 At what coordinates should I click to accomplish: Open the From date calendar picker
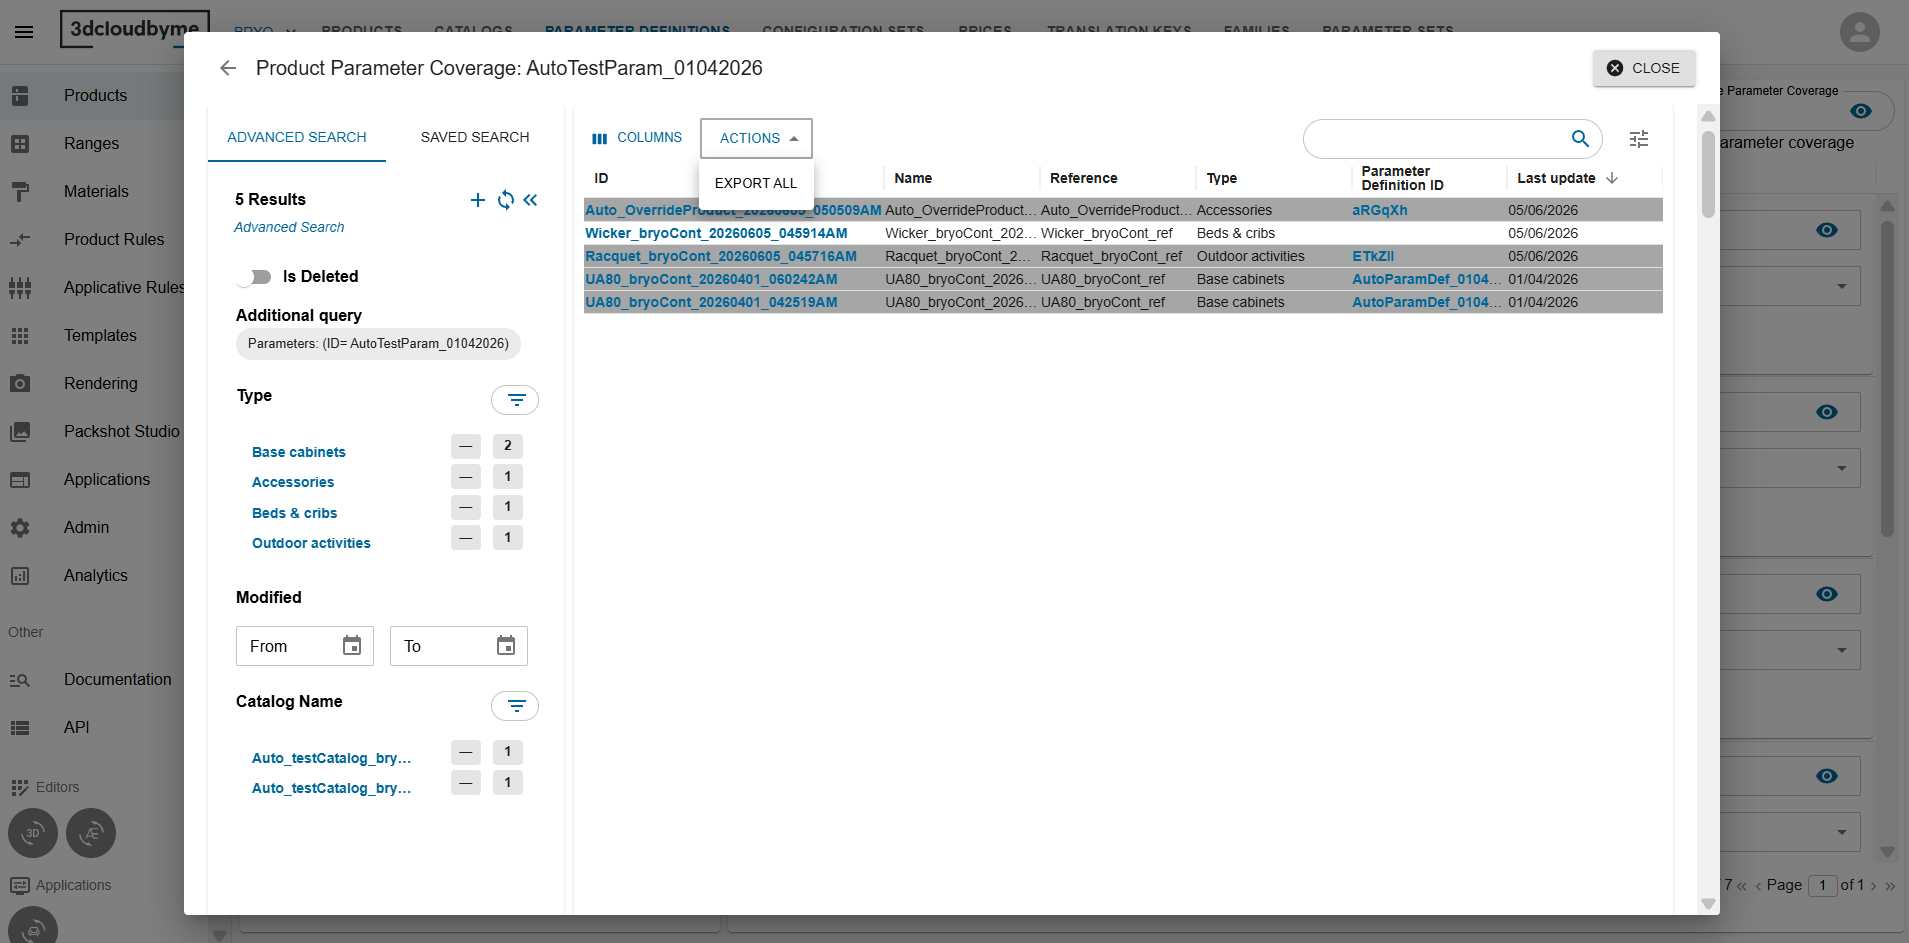click(352, 646)
